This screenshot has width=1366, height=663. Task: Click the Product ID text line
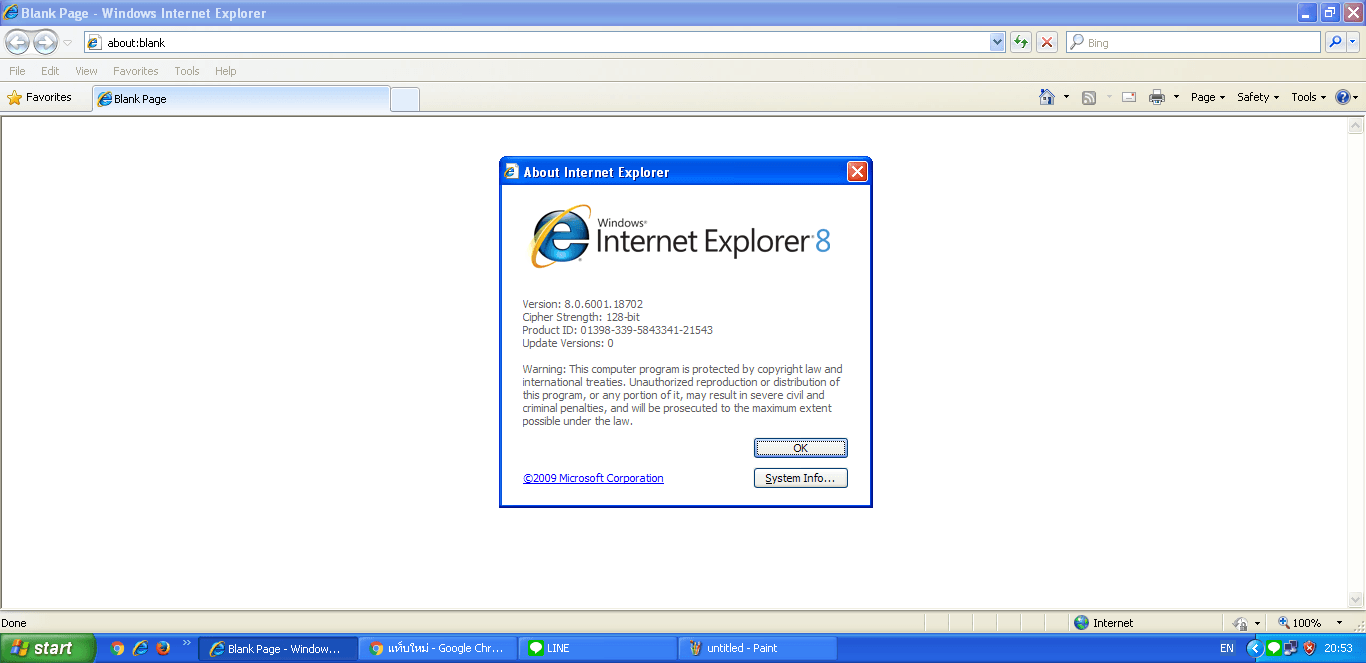[x=617, y=330]
